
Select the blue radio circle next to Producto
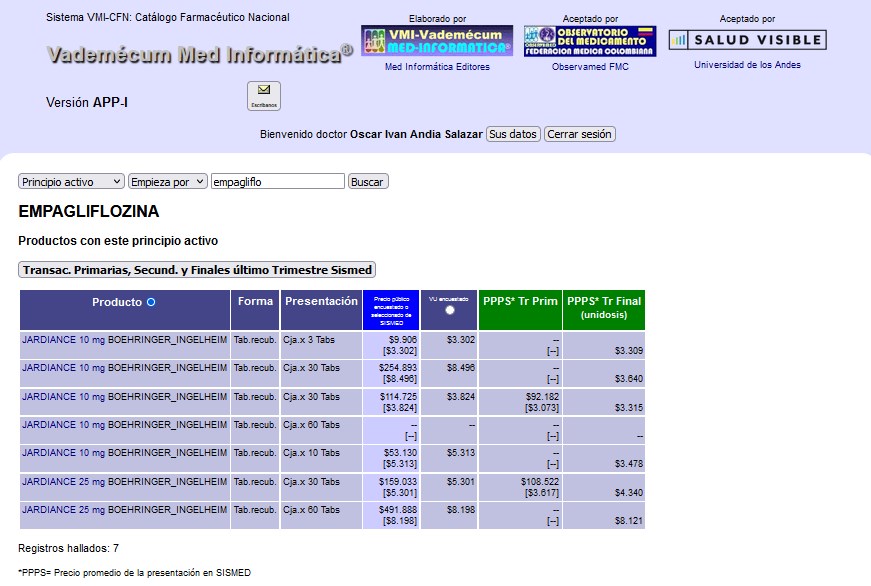[x=151, y=302]
